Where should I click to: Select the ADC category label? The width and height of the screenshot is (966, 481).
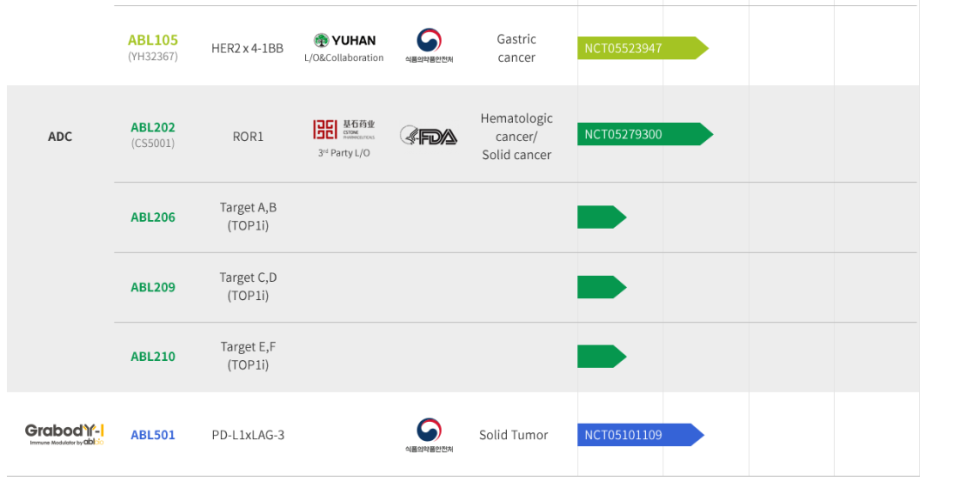pos(60,137)
